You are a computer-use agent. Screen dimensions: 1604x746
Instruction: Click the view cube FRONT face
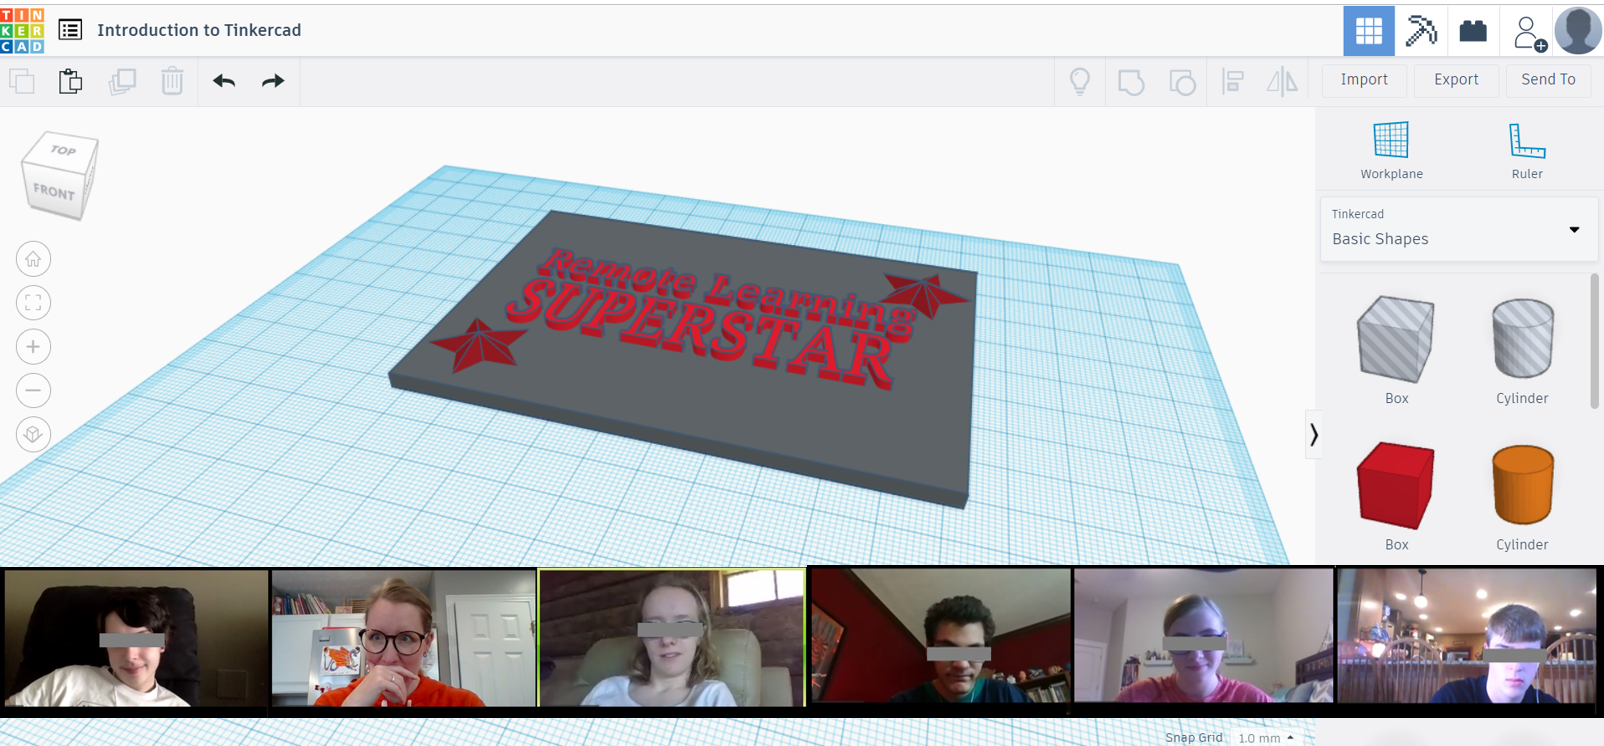[x=54, y=192]
